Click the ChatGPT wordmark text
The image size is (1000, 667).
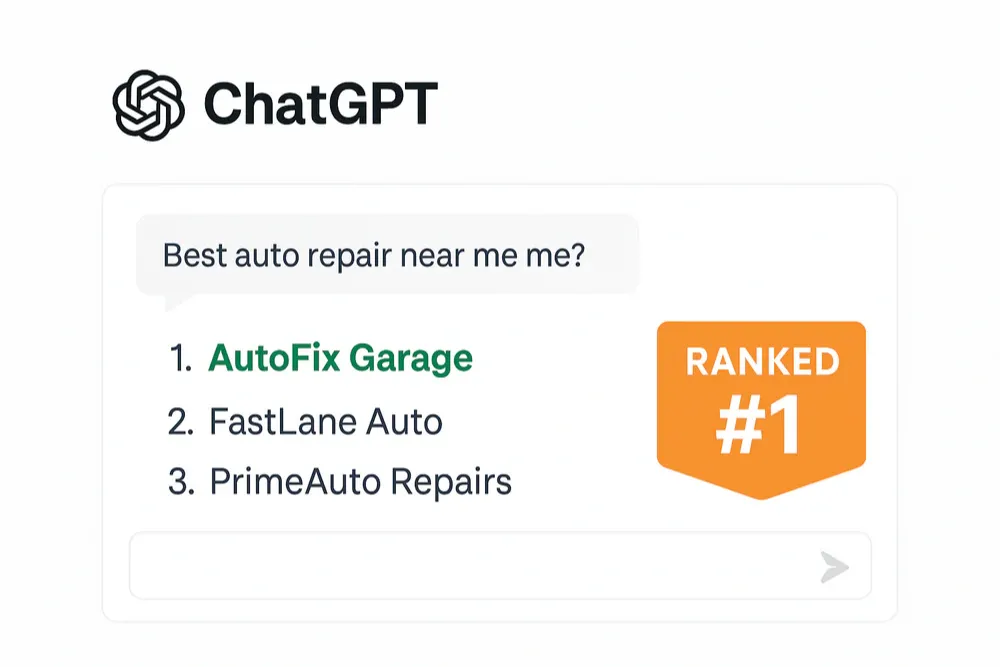click(x=321, y=104)
